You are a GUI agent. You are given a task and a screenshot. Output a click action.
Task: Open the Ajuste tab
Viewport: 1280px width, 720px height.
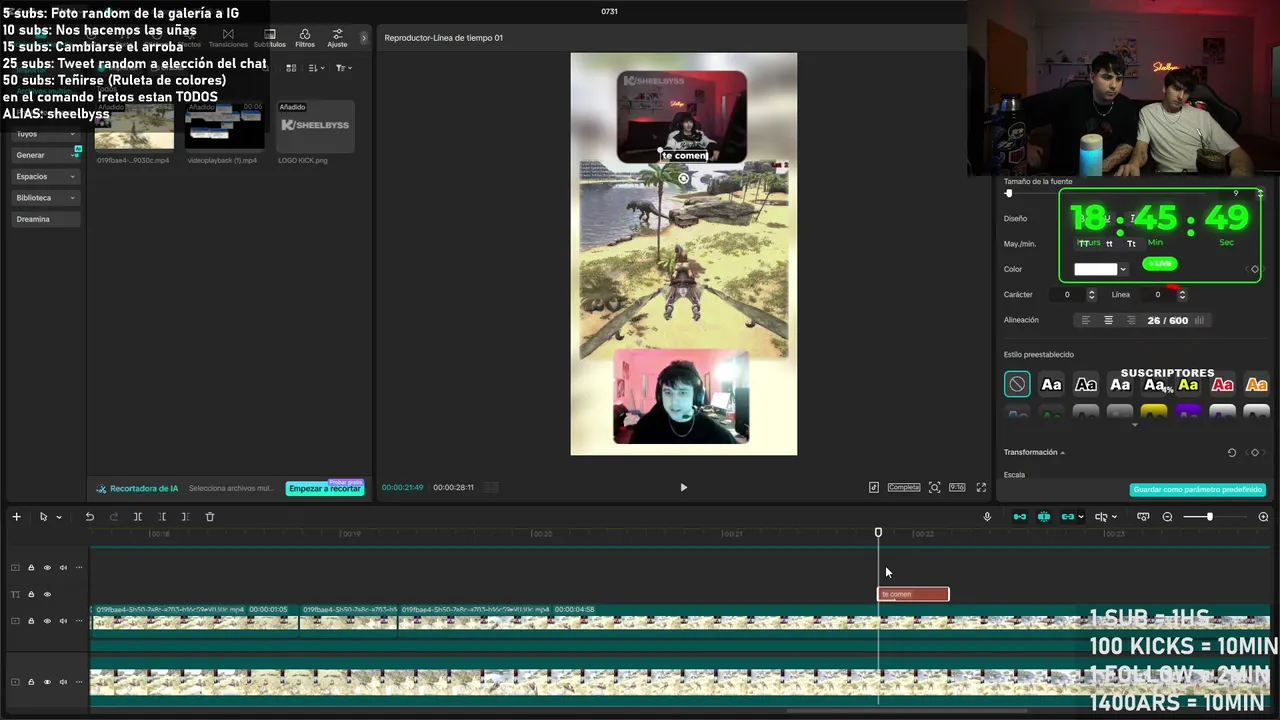click(337, 38)
